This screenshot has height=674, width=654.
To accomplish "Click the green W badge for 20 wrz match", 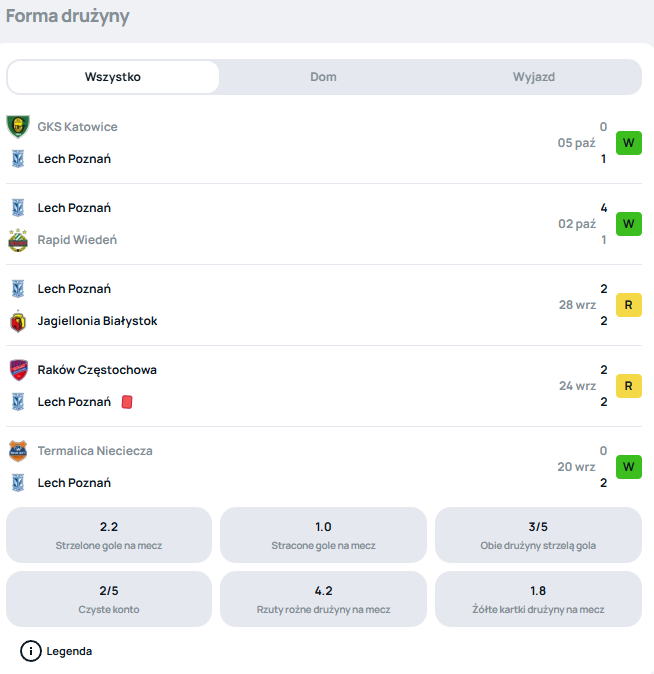I will pos(628,467).
